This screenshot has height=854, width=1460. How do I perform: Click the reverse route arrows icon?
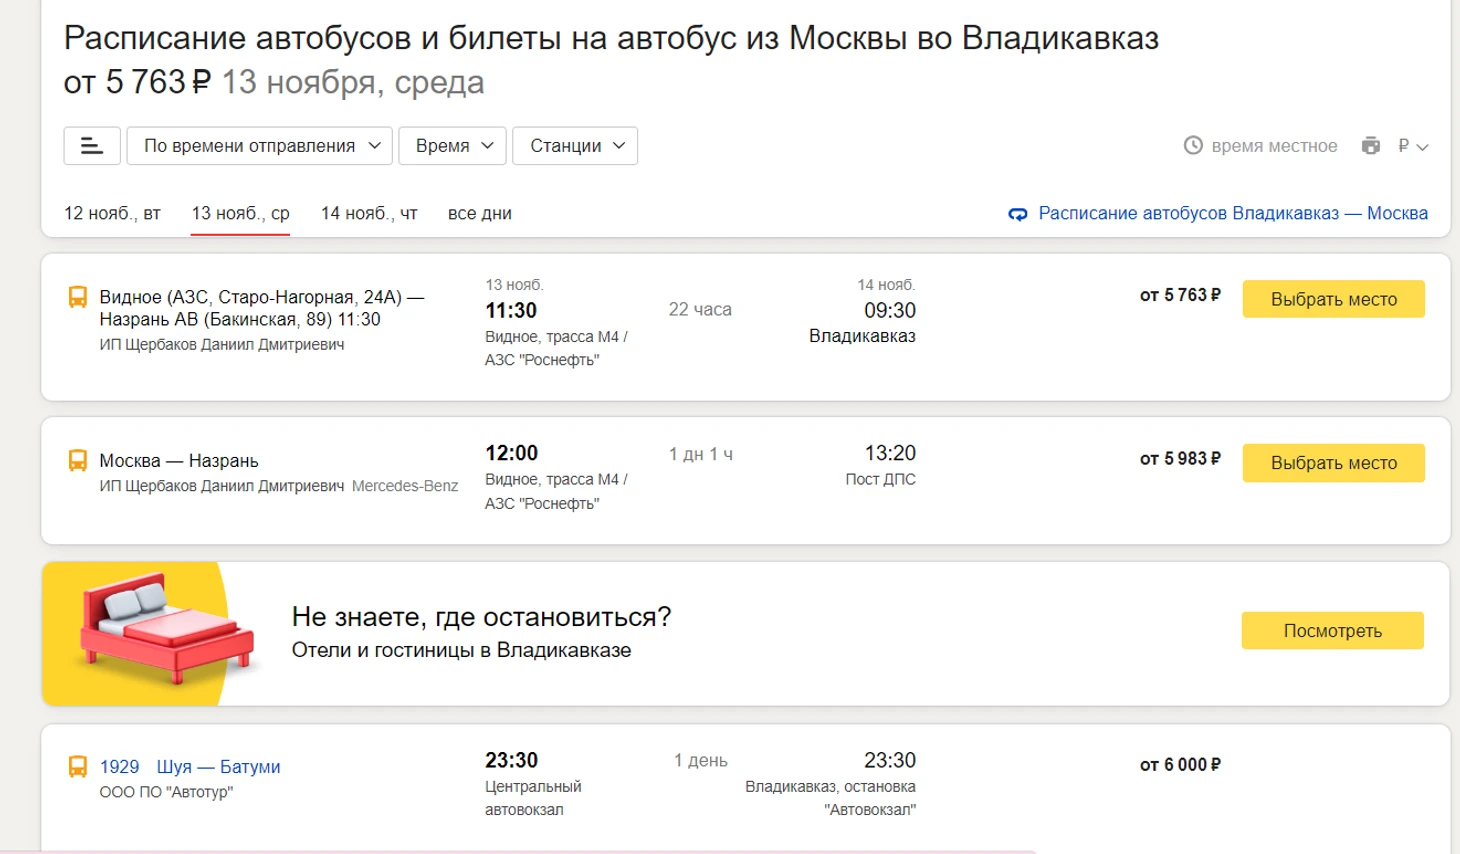tap(1018, 214)
